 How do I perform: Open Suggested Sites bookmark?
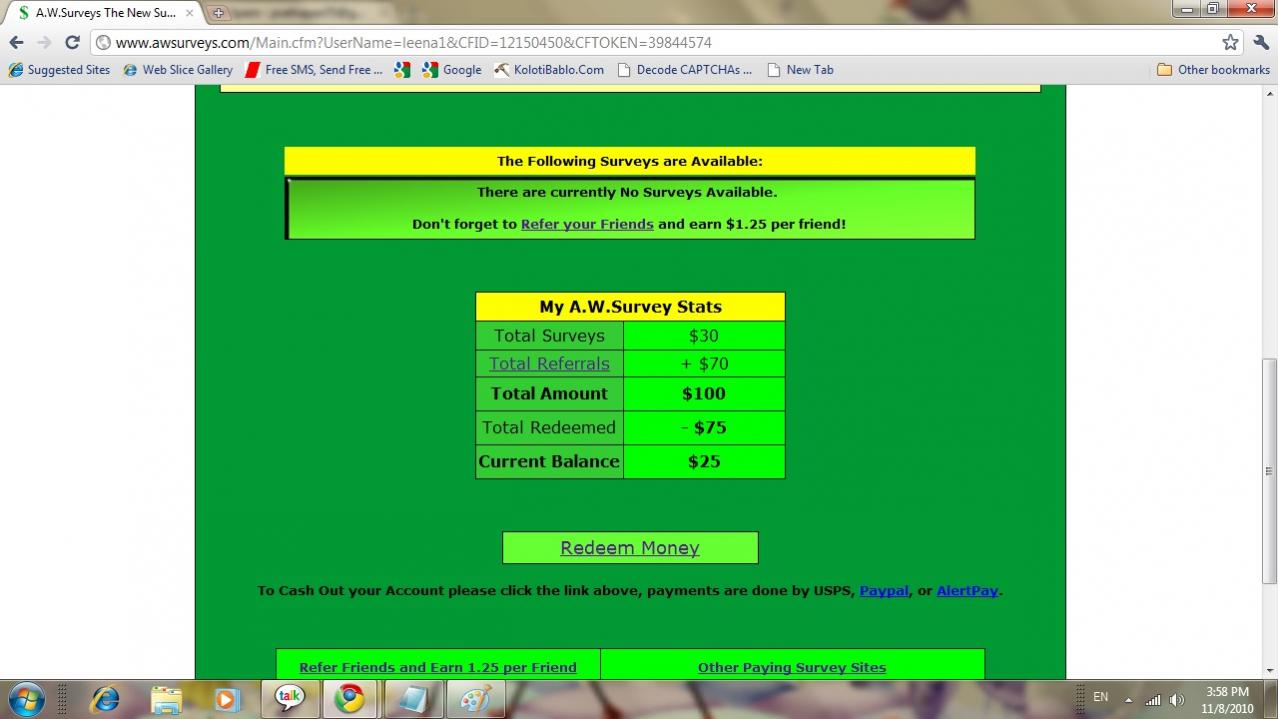click(59, 70)
